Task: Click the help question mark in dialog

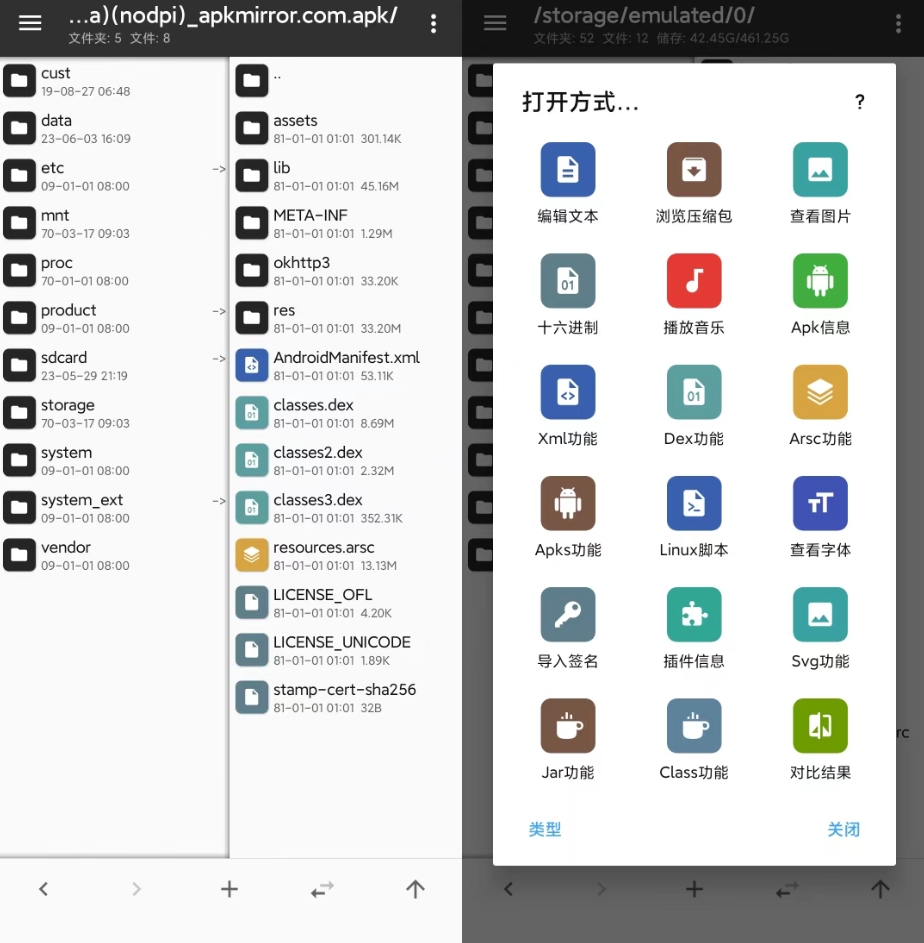Action: tap(859, 102)
